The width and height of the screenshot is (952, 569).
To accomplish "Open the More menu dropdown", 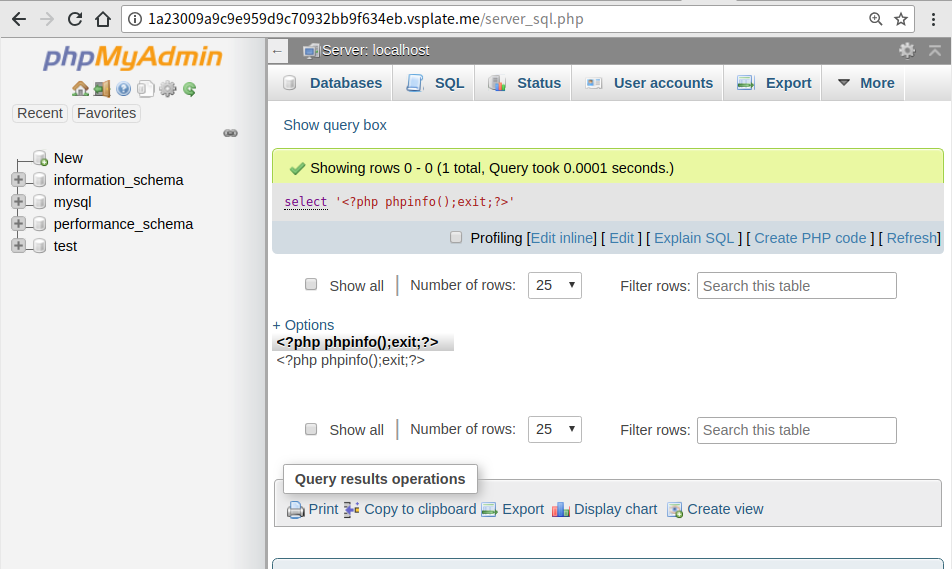I will click(x=866, y=83).
